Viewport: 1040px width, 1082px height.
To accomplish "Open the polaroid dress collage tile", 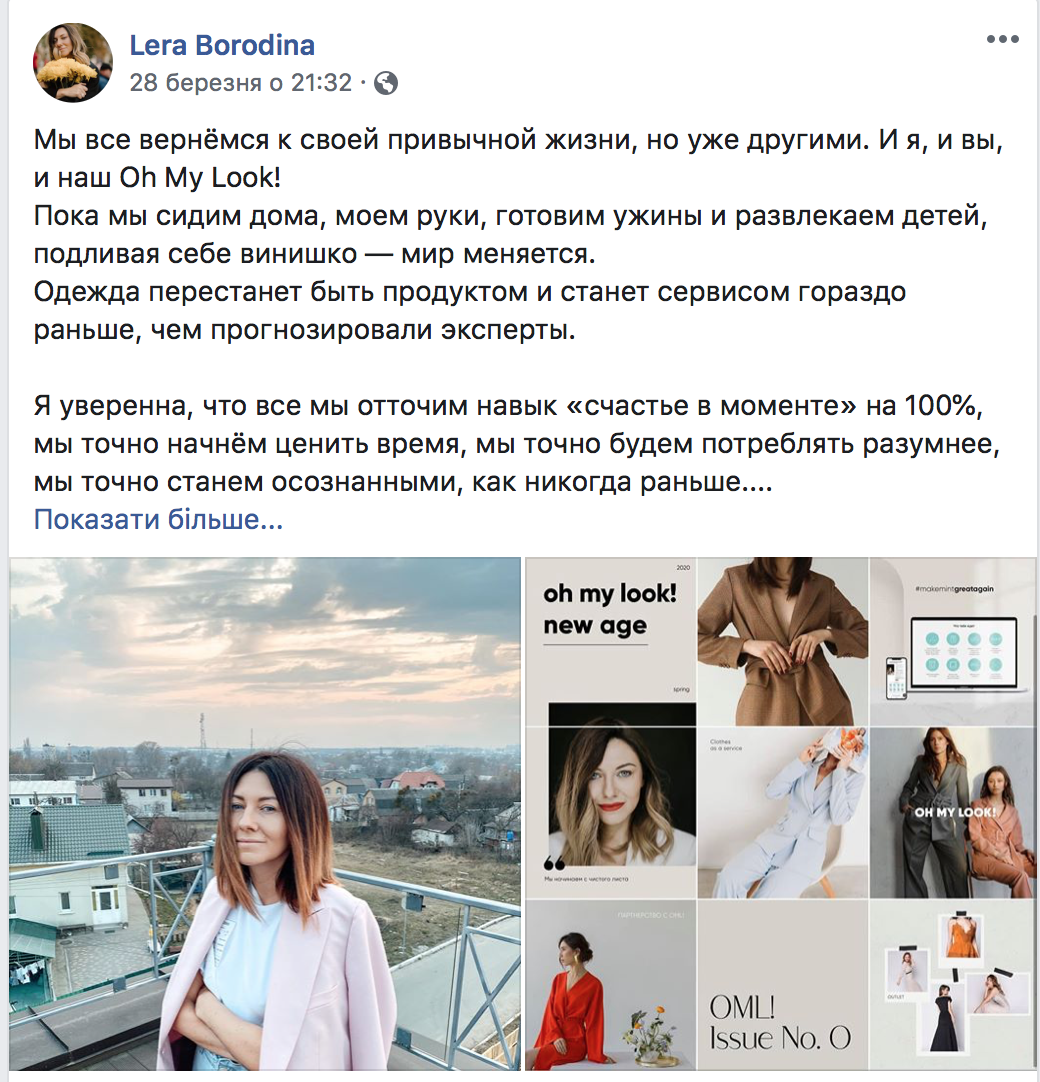I will (952, 985).
